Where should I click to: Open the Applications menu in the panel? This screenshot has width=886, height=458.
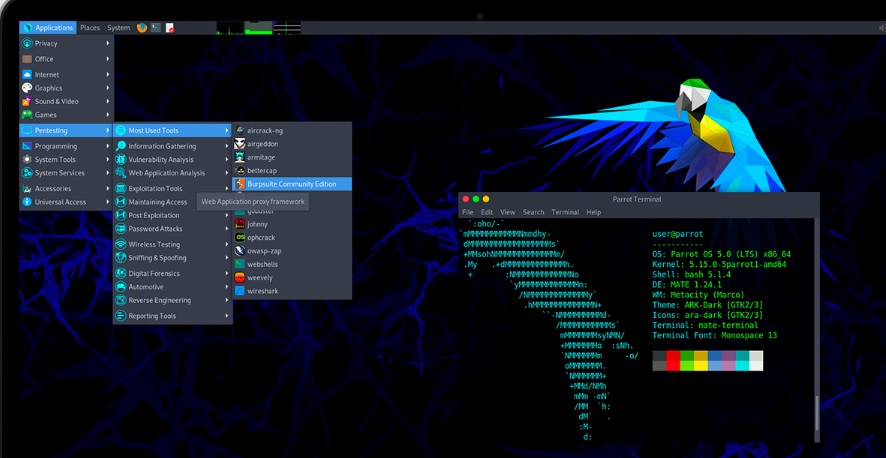click(x=47, y=28)
